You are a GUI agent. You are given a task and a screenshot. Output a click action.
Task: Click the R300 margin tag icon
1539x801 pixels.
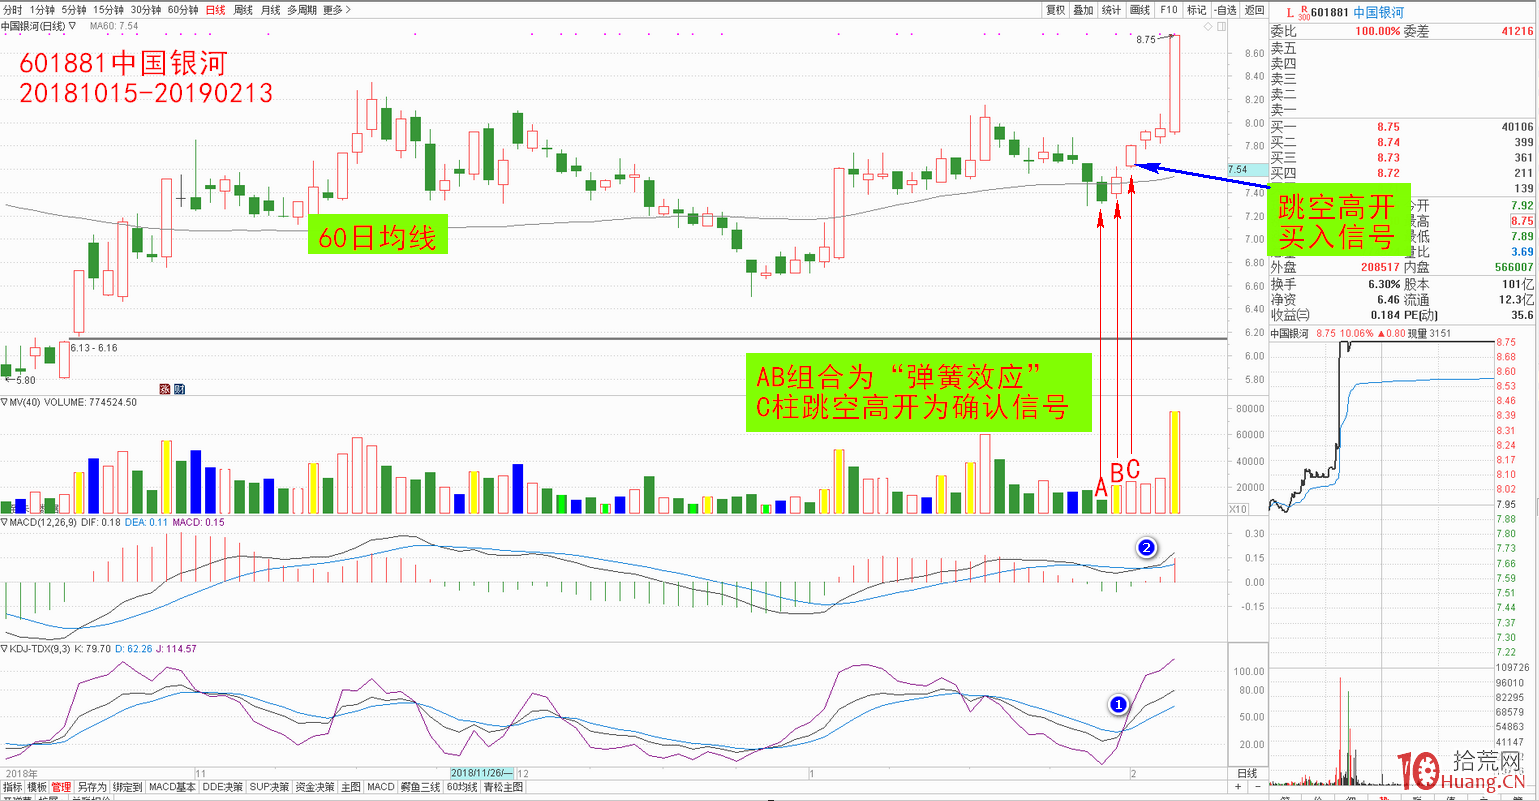tap(1303, 12)
